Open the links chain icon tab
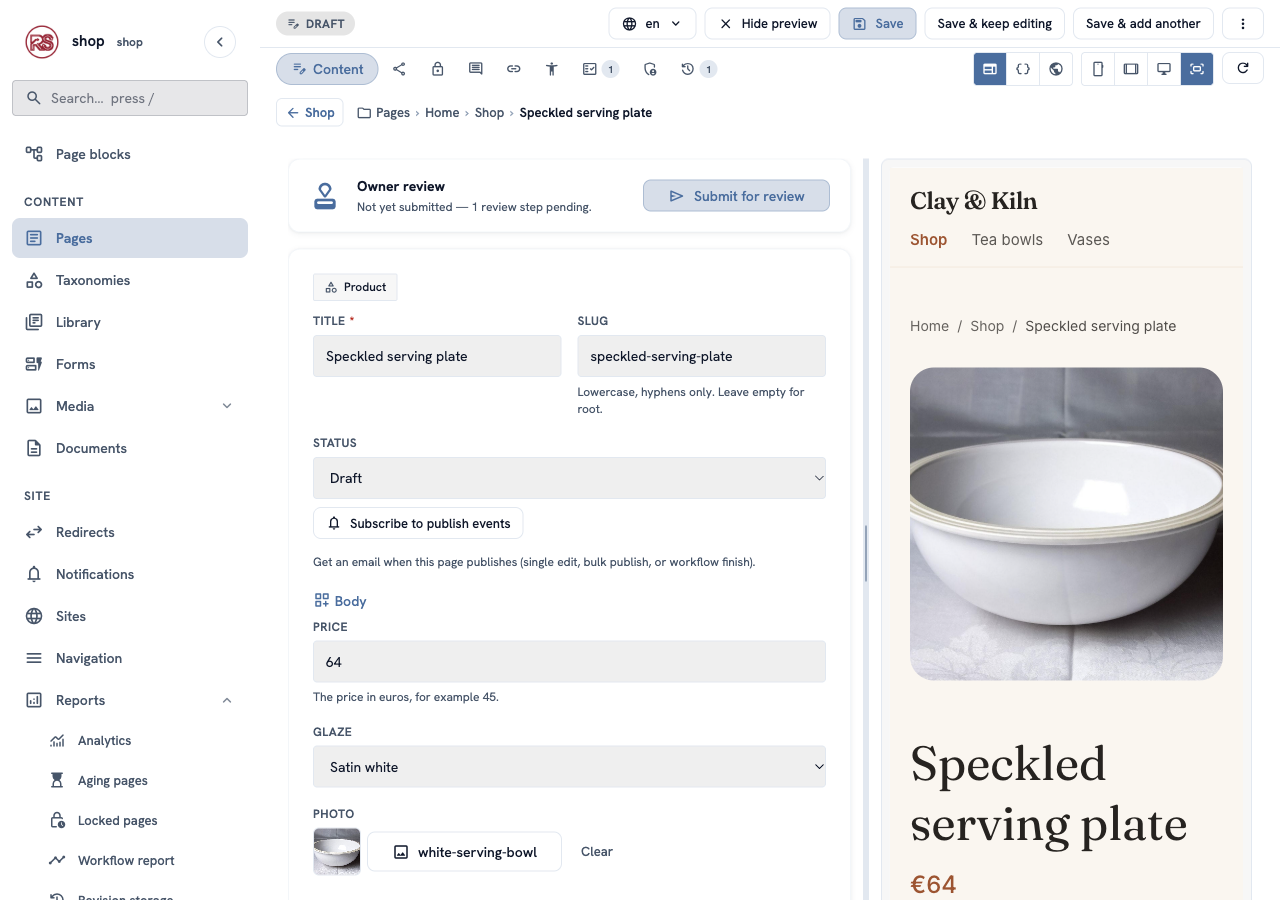This screenshot has height=900, width=1280. 513,69
